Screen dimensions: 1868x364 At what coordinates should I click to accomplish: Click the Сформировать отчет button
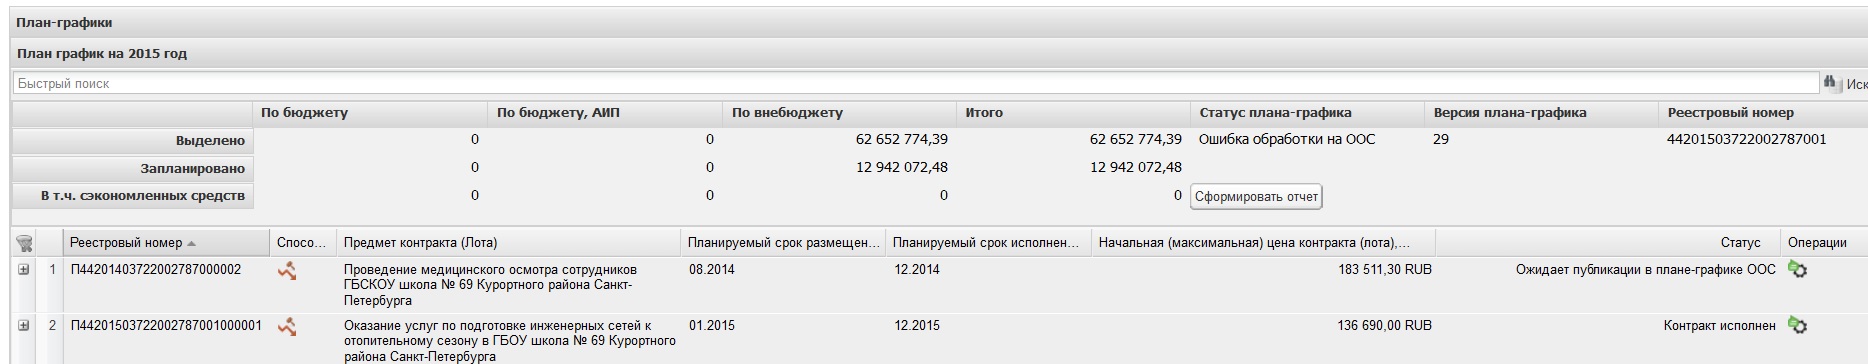tap(1257, 197)
